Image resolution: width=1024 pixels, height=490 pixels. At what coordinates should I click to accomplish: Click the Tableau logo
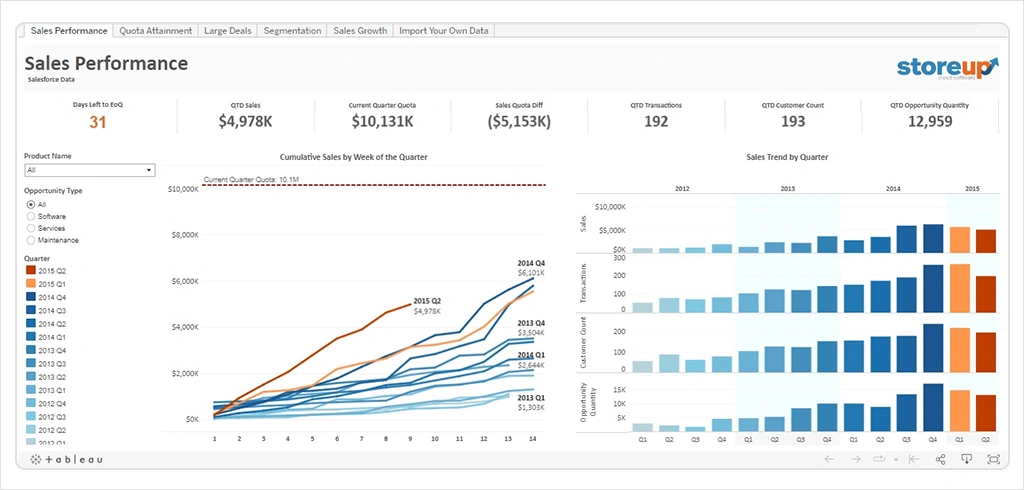66,459
